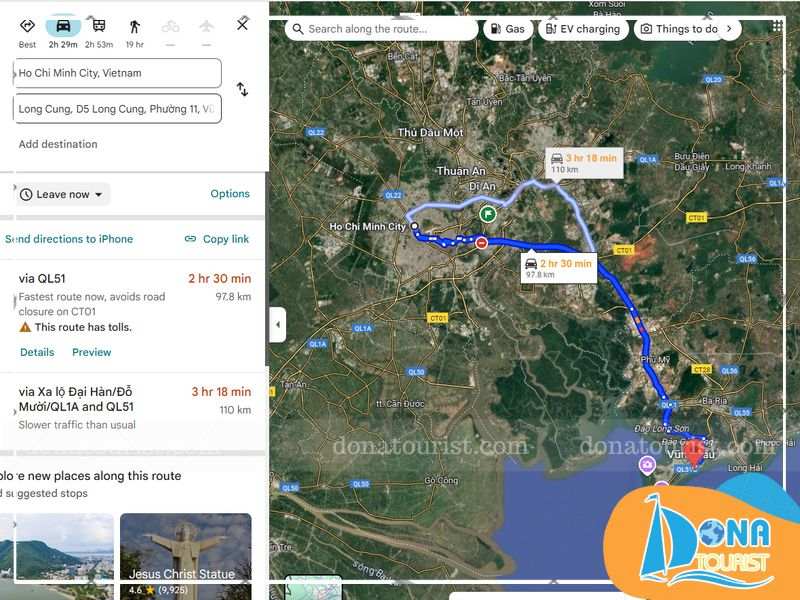The height and width of the screenshot is (600, 800).
Task: Collapse the side panel with arrow
Action: click(x=278, y=324)
